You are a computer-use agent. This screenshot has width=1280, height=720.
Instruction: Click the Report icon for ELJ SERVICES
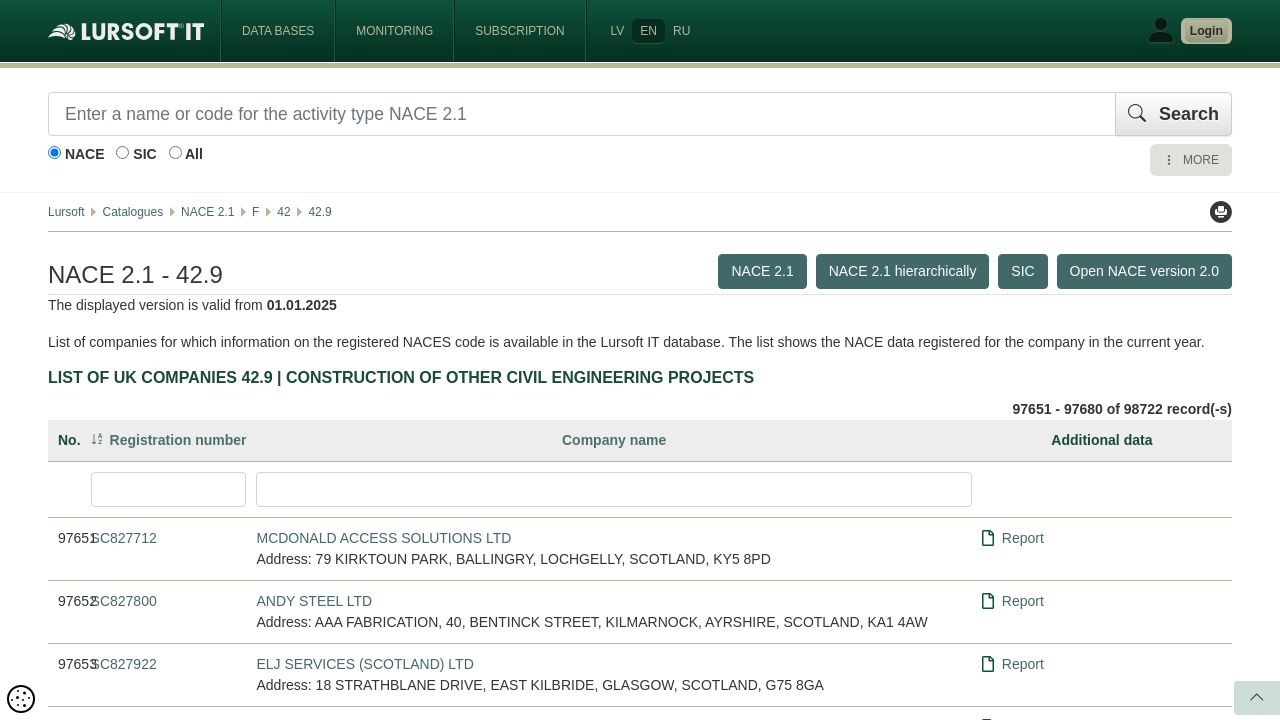pos(988,664)
